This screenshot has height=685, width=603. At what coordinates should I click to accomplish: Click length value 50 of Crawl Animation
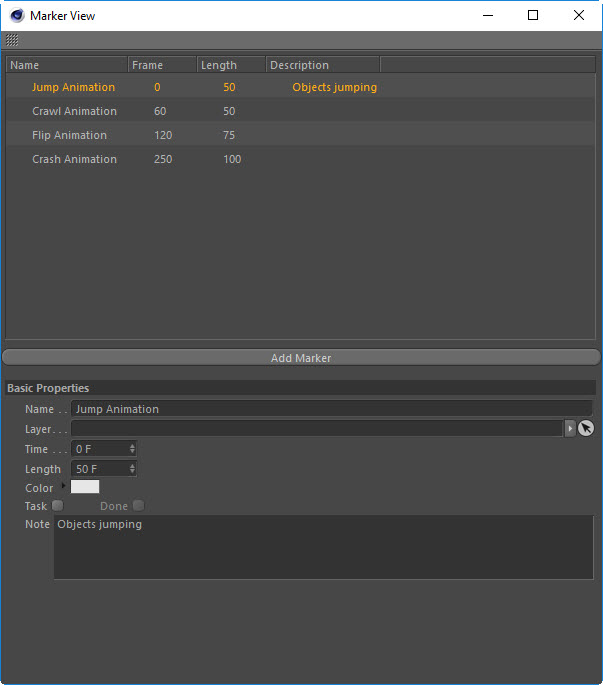(229, 111)
